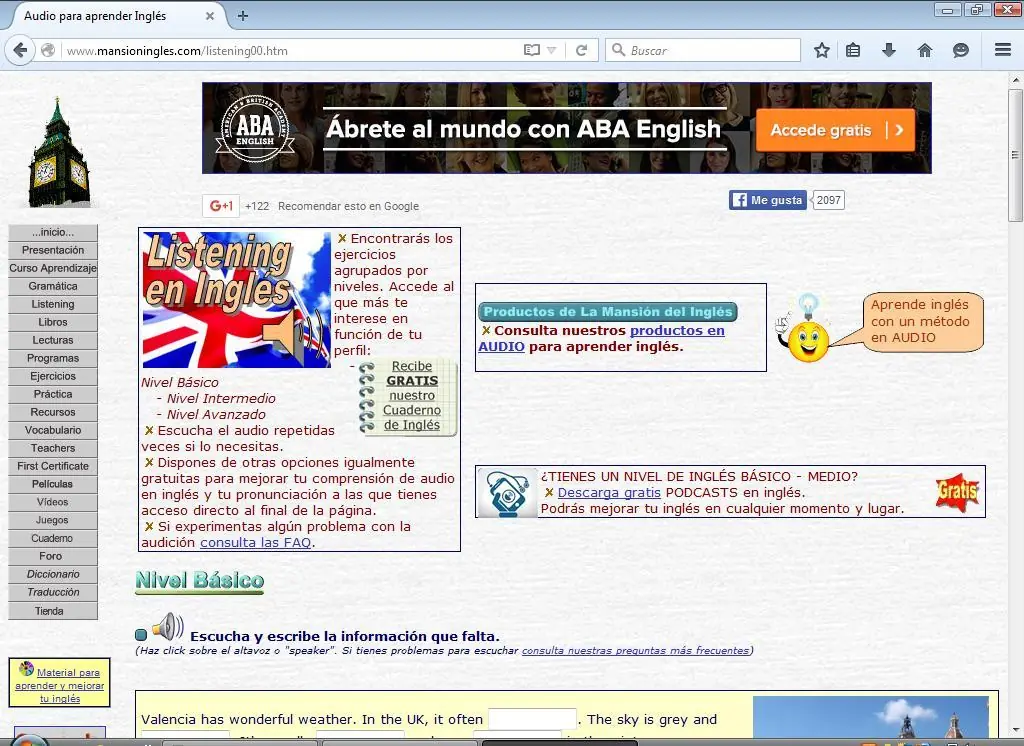This screenshot has height=746, width=1024.
Task: Click the search magnifier icon
Action: tap(618, 50)
